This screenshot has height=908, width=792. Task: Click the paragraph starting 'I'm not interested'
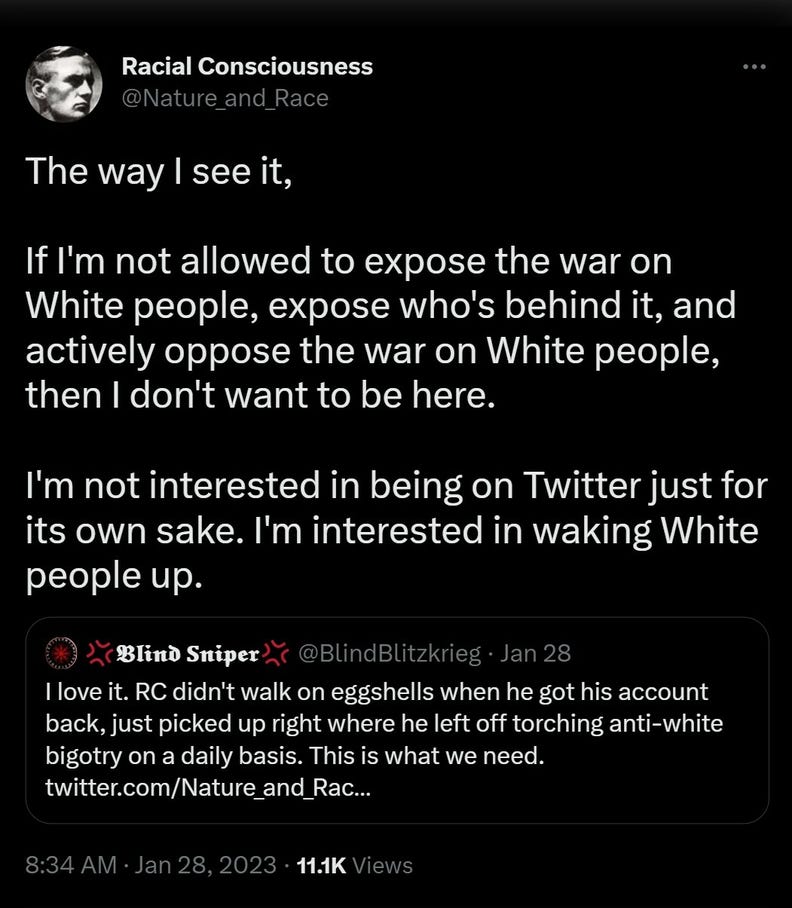390,530
